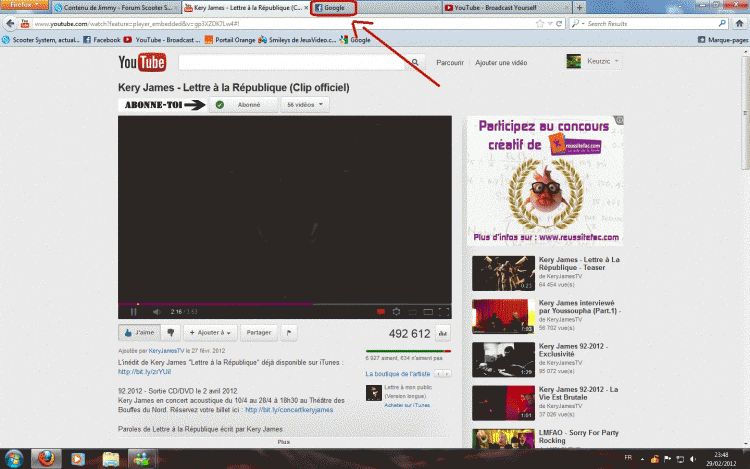Image resolution: width=750 pixels, height=469 pixels.
Task: Open YouTube - Broadcast bookmark in bookmarks bar
Action: (x=162, y=40)
